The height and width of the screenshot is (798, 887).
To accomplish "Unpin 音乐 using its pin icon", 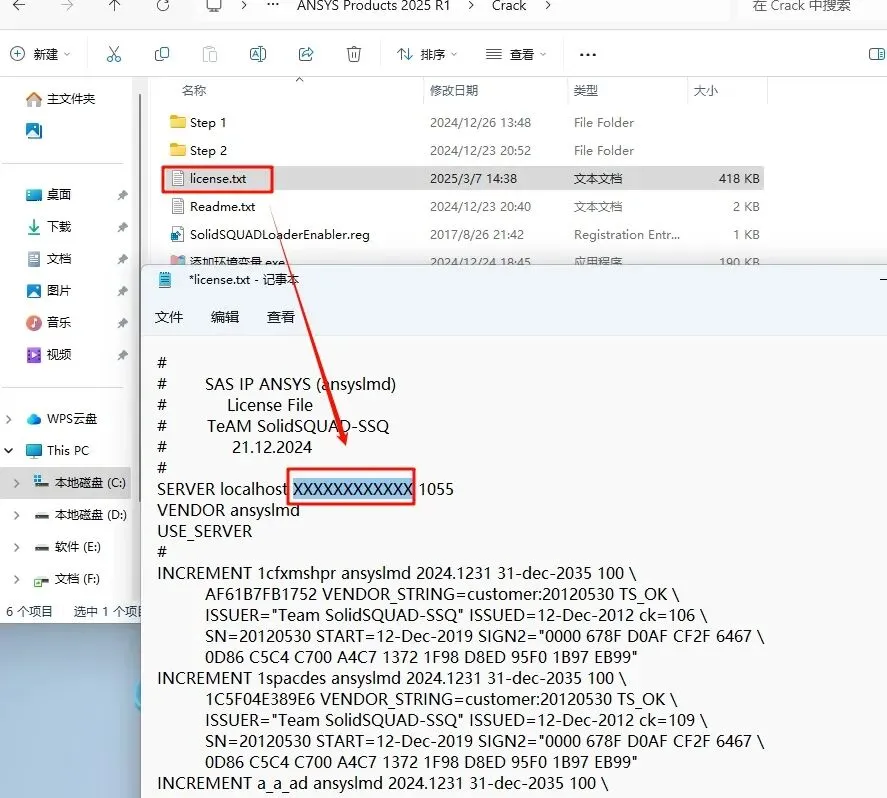I will coord(122,323).
